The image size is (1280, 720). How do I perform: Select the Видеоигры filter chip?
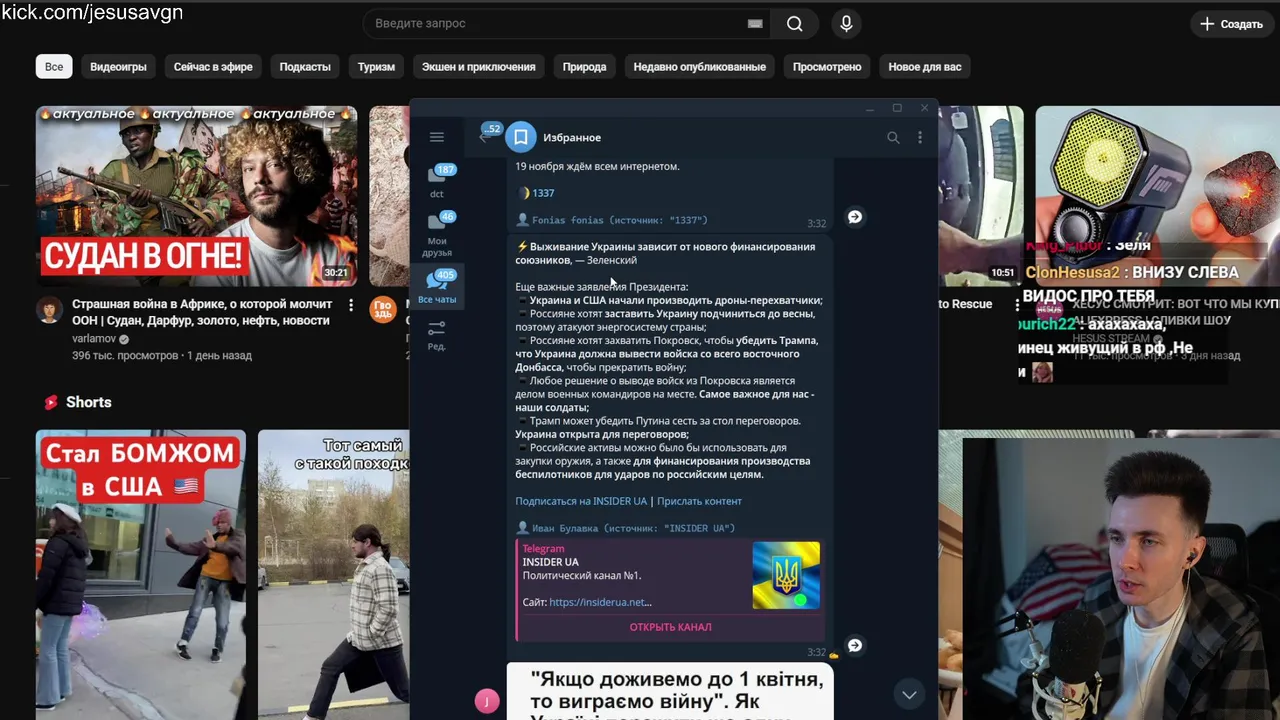point(118,67)
